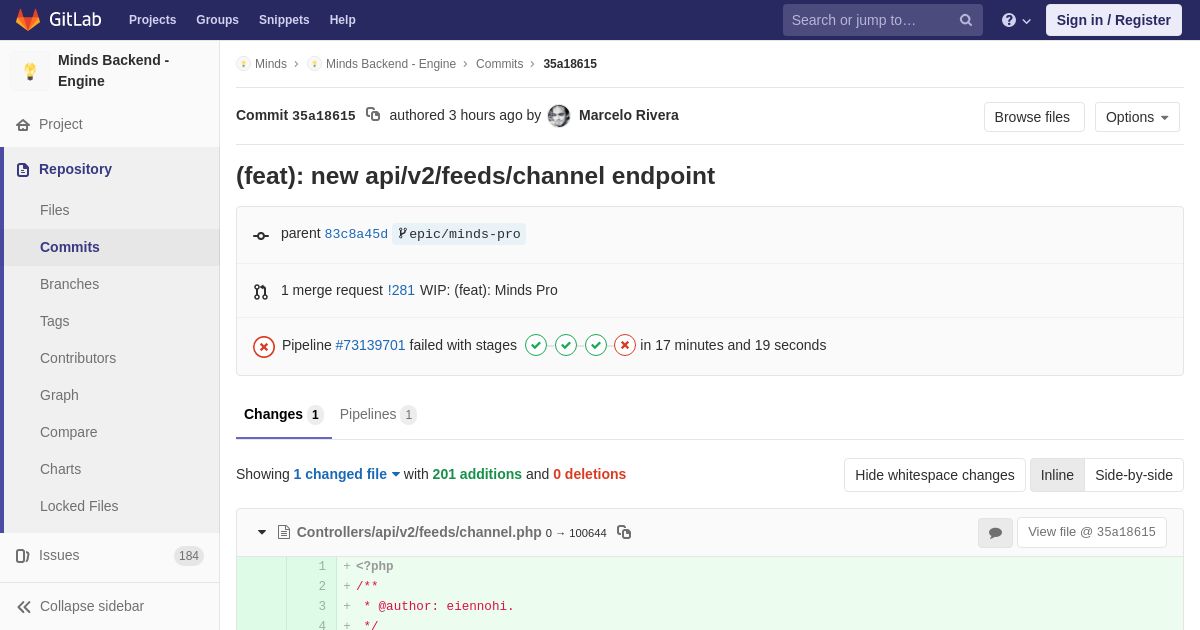Click author name Marcelo Rivera

[629, 115]
